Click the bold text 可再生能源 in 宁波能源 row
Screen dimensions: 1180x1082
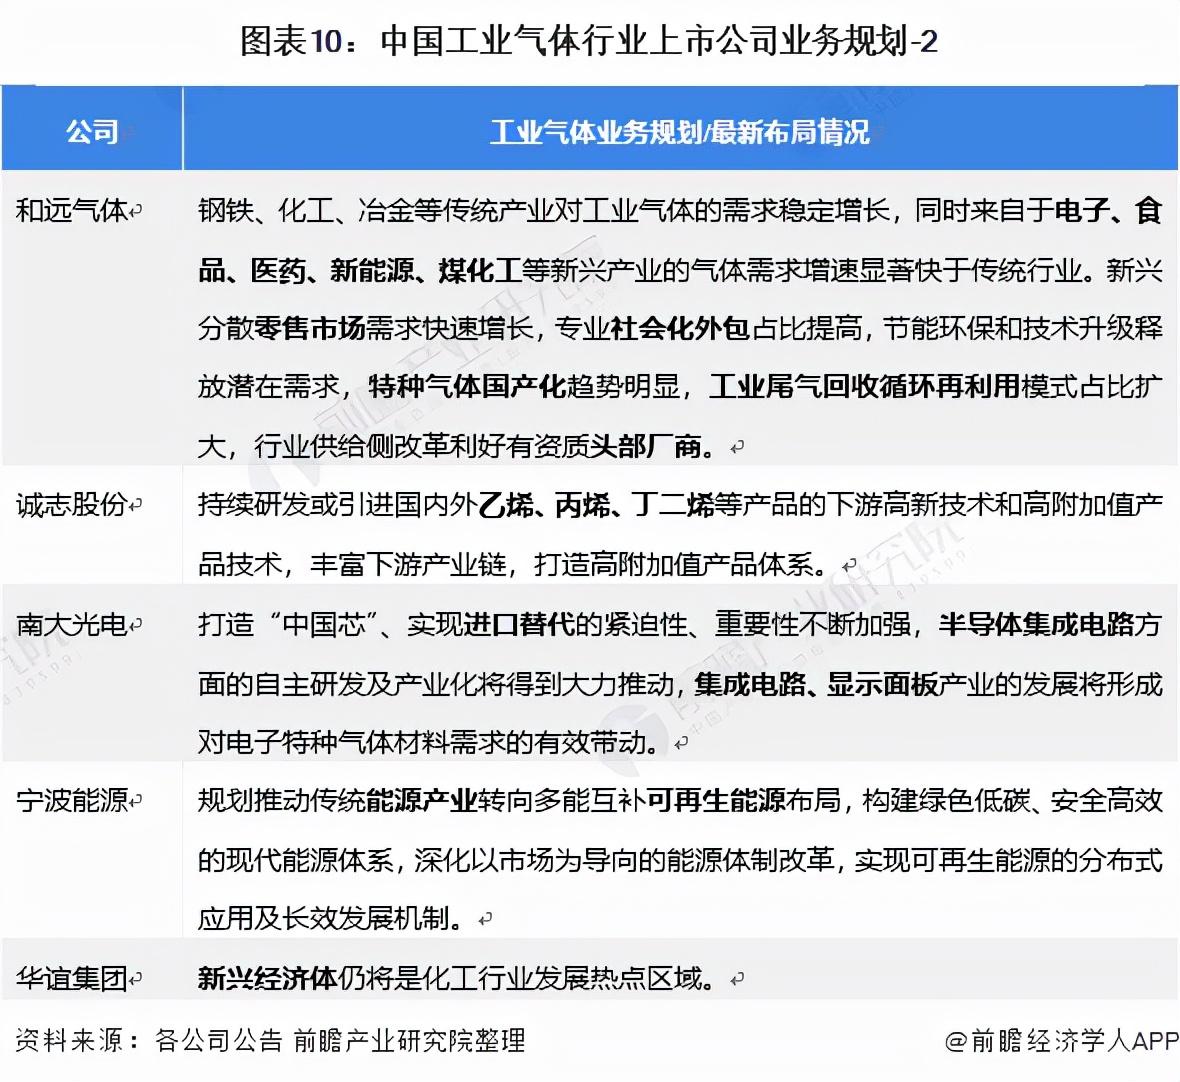pos(716,800)
